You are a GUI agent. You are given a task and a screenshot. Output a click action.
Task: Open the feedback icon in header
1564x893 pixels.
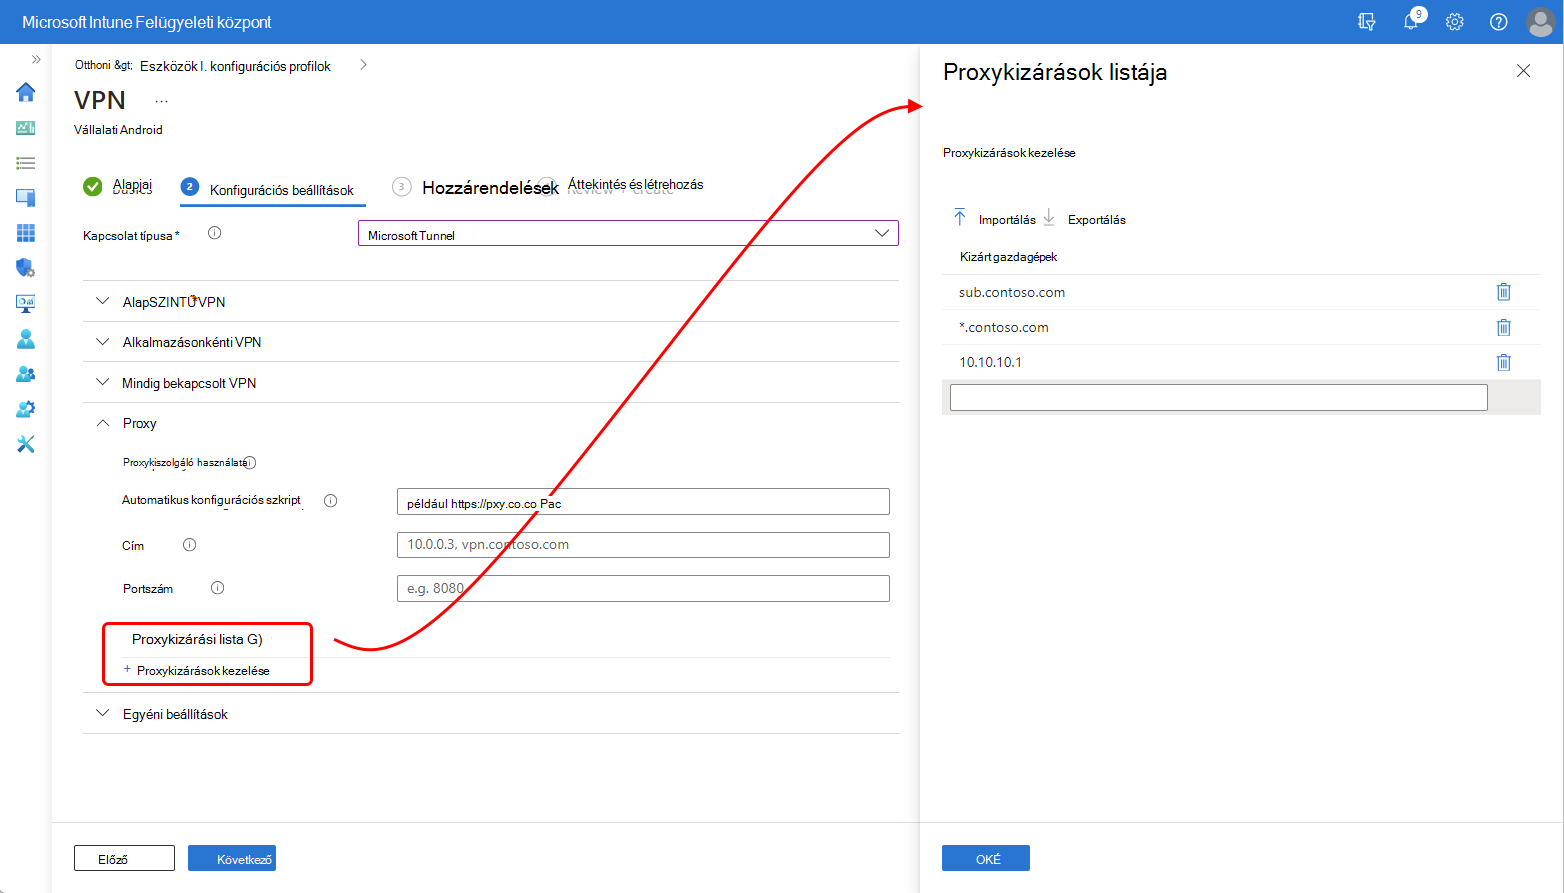point(1367,22)
